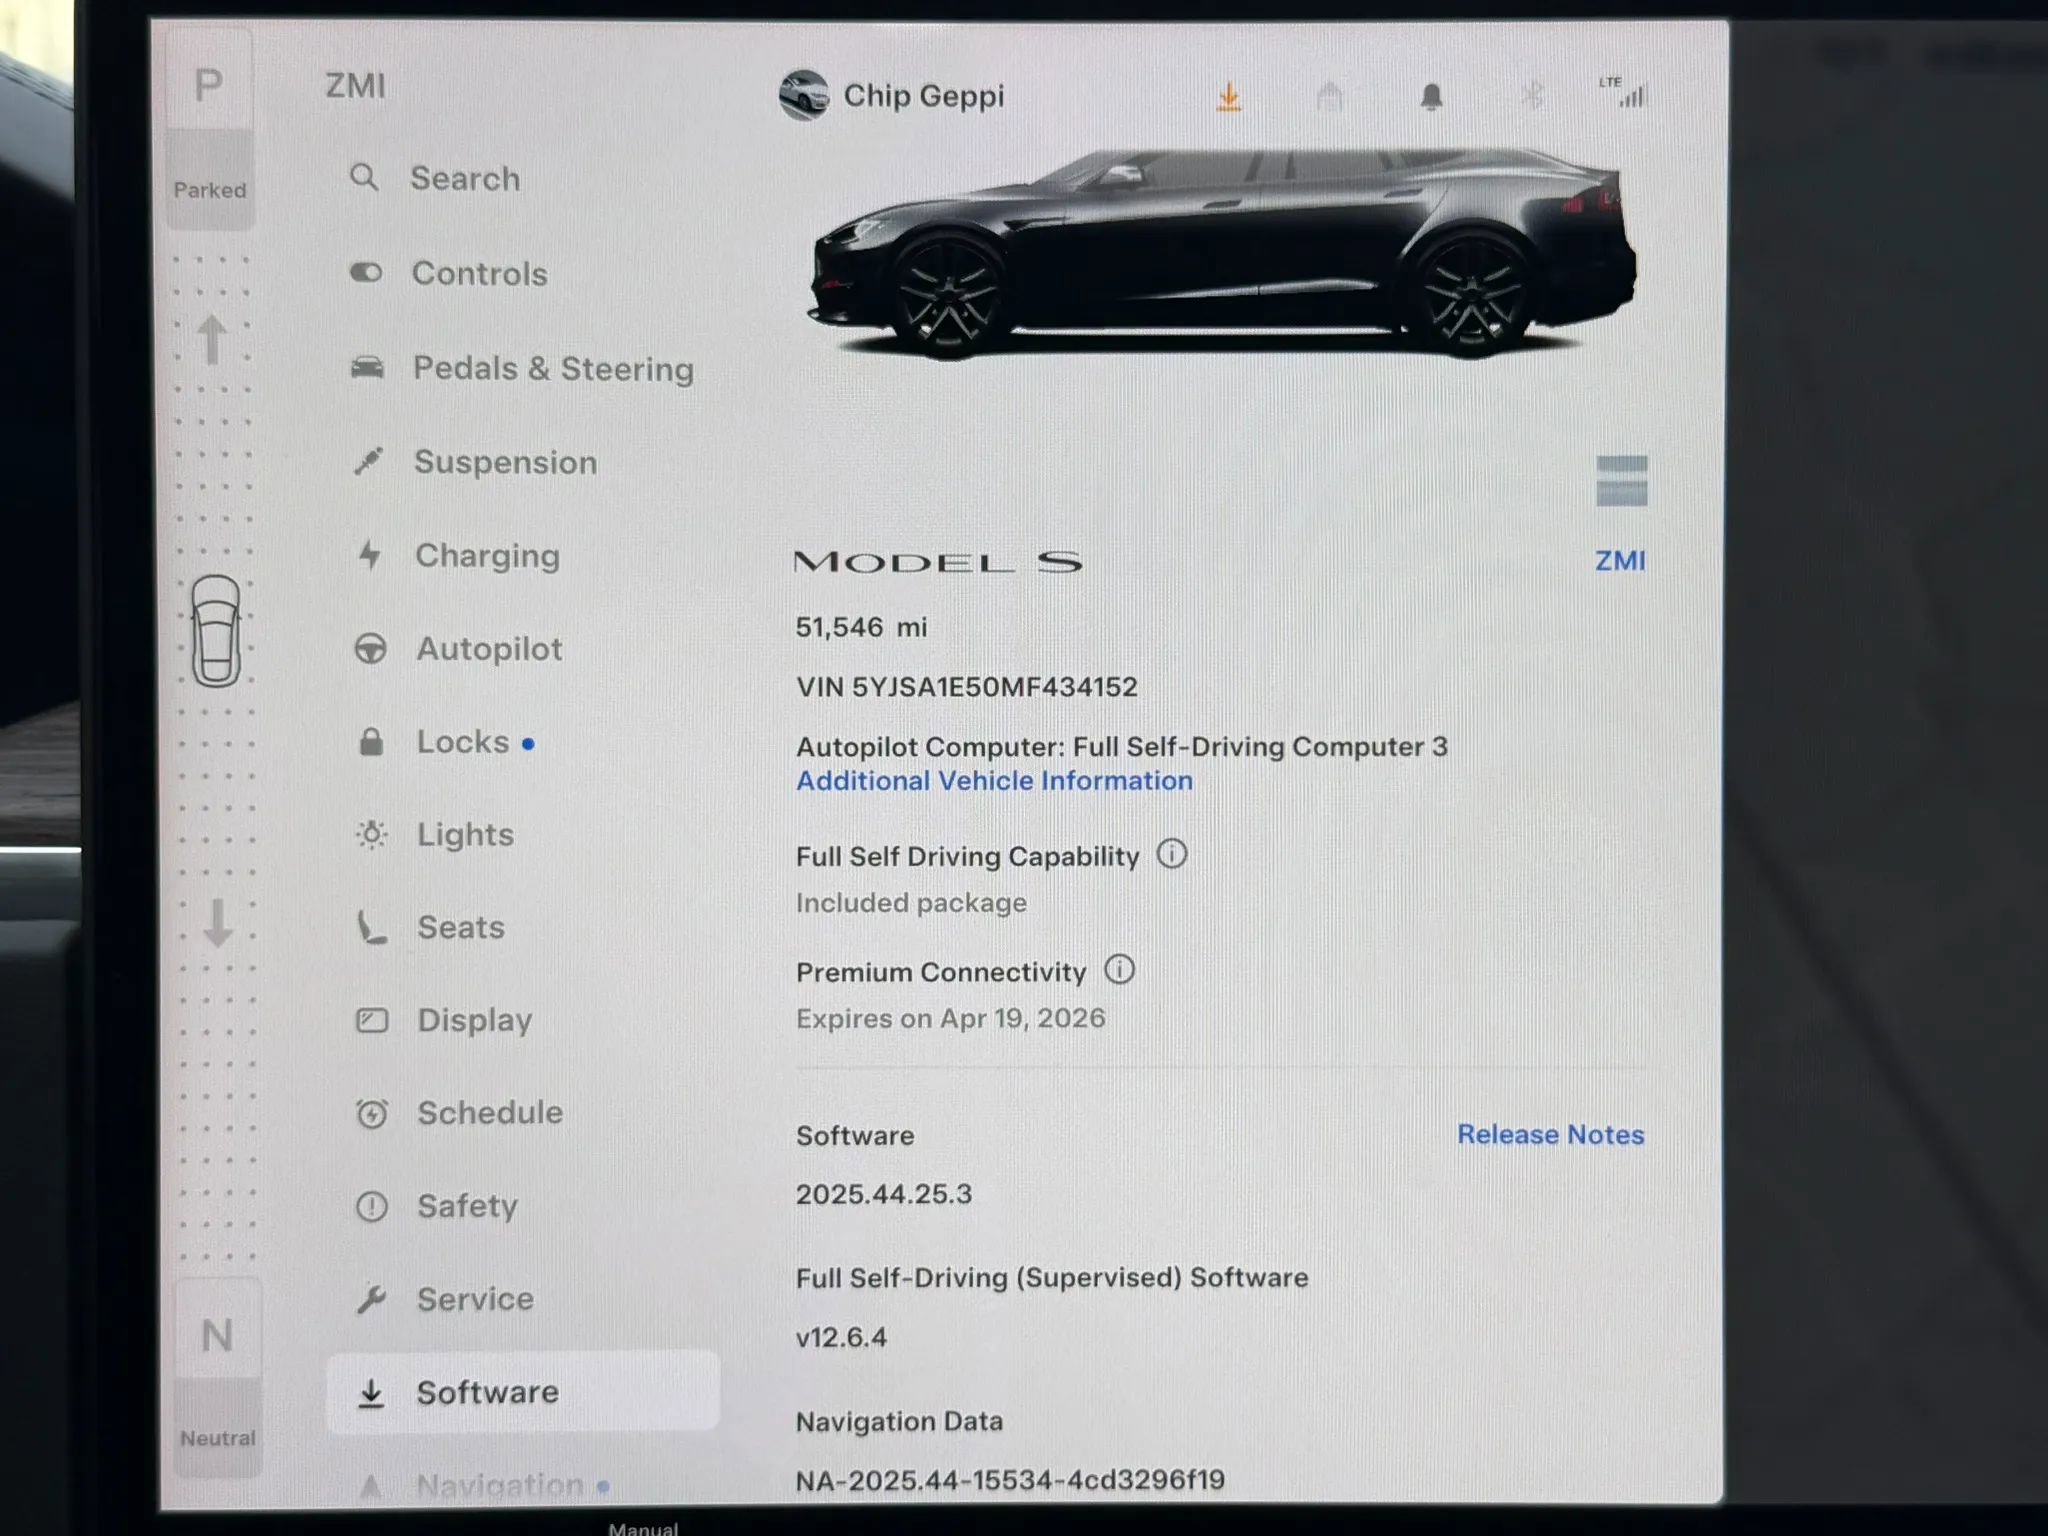Tap the software update download arrow icon
Screen dimensions: 2048x1536
coord(1229,94)
